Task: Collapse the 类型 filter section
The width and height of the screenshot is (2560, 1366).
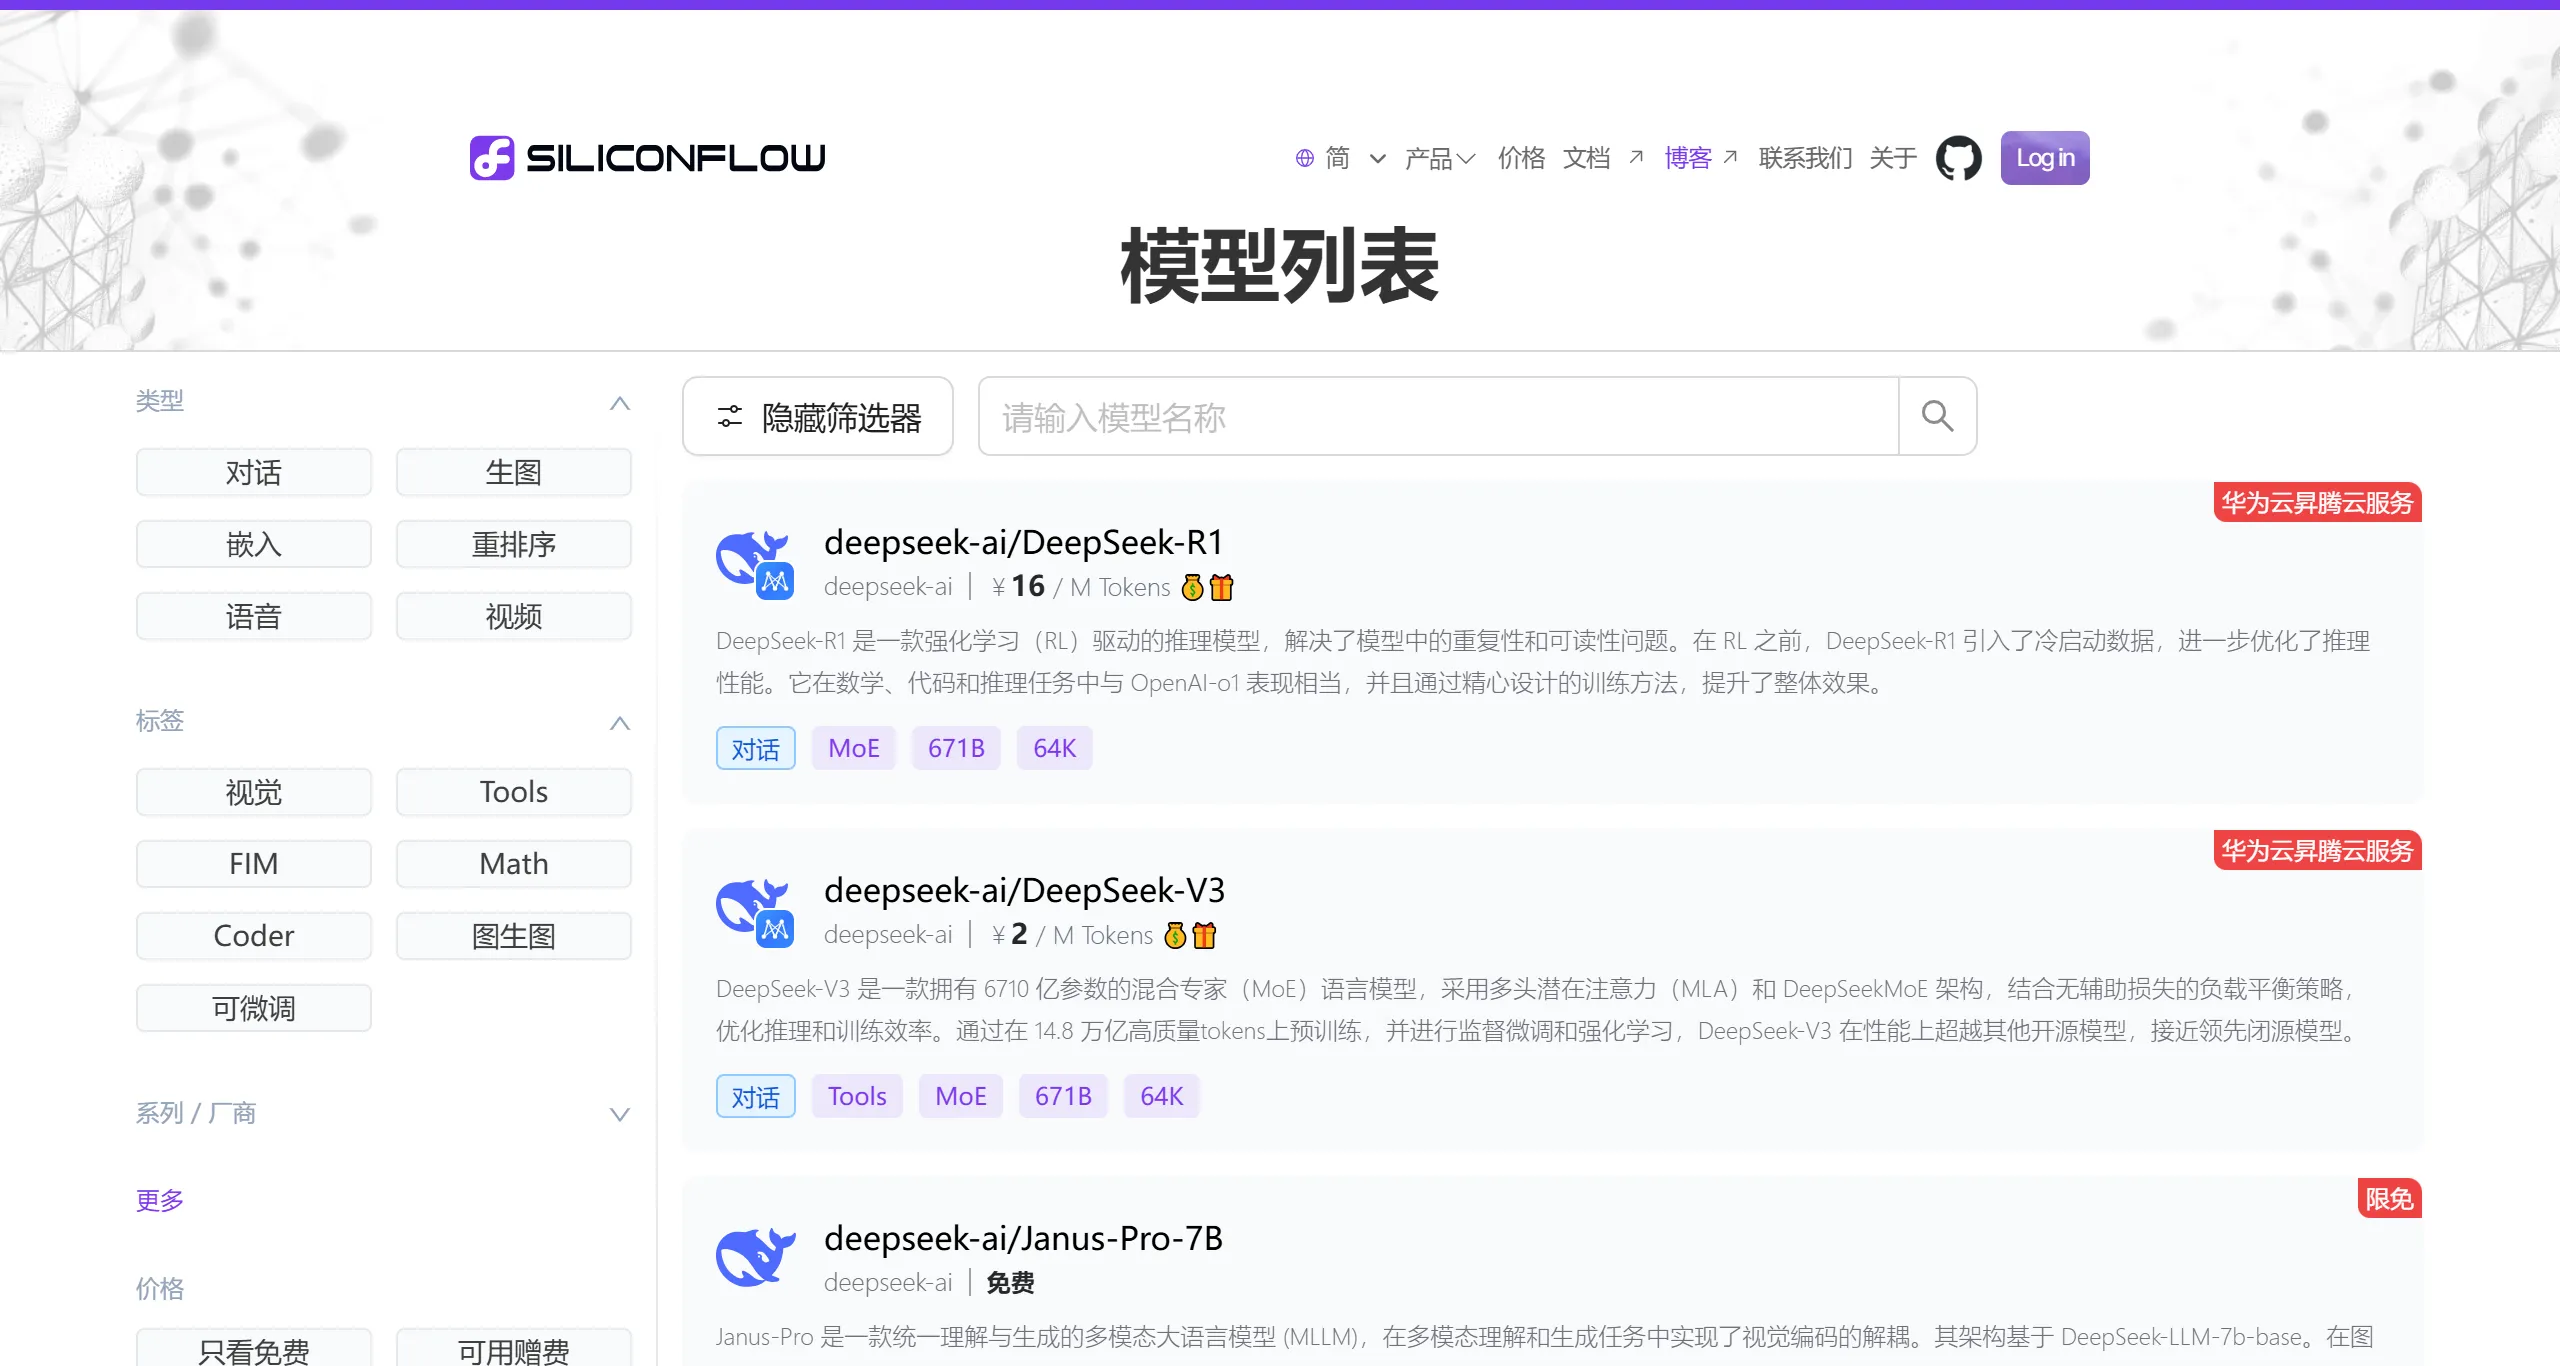Action: 619,402
